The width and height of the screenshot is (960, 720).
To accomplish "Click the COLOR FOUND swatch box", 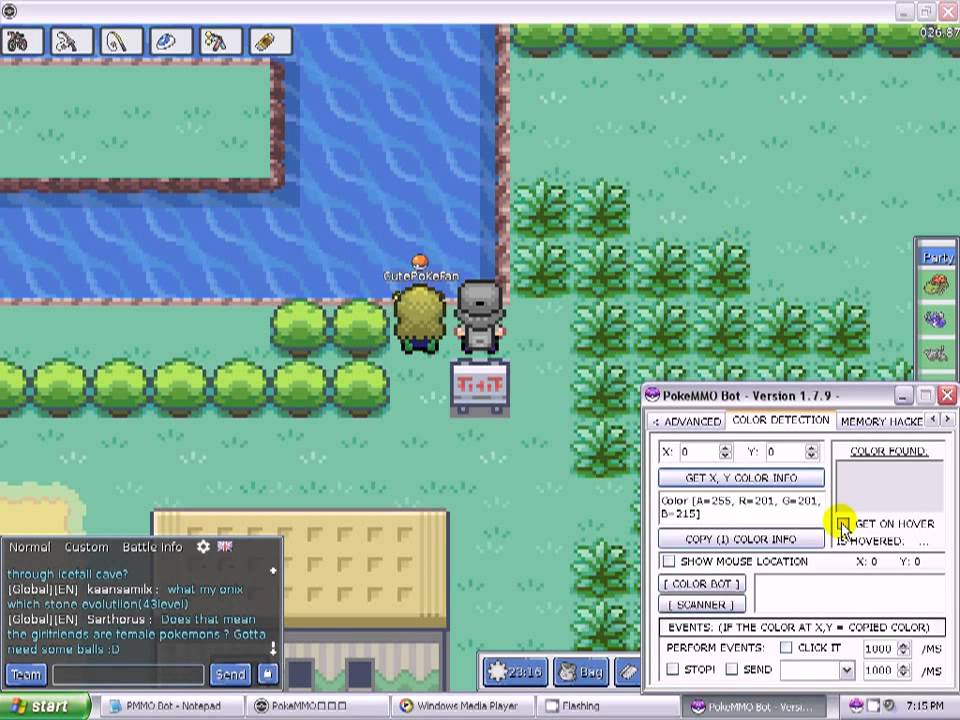I will coord(889,486).
